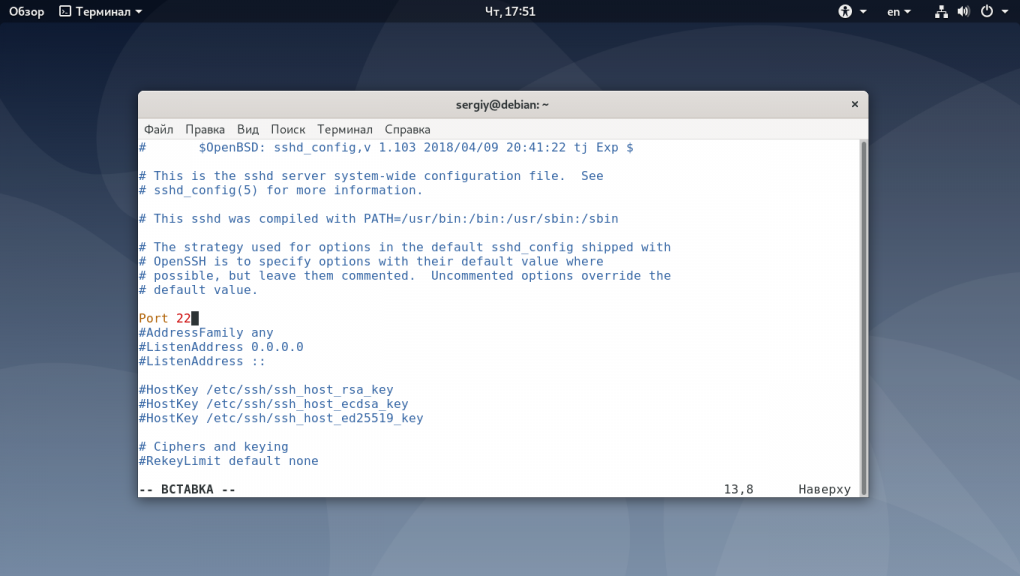Open the Поиск menu
This screenshot has width=1020, height=576.
[x=288, y=129]
